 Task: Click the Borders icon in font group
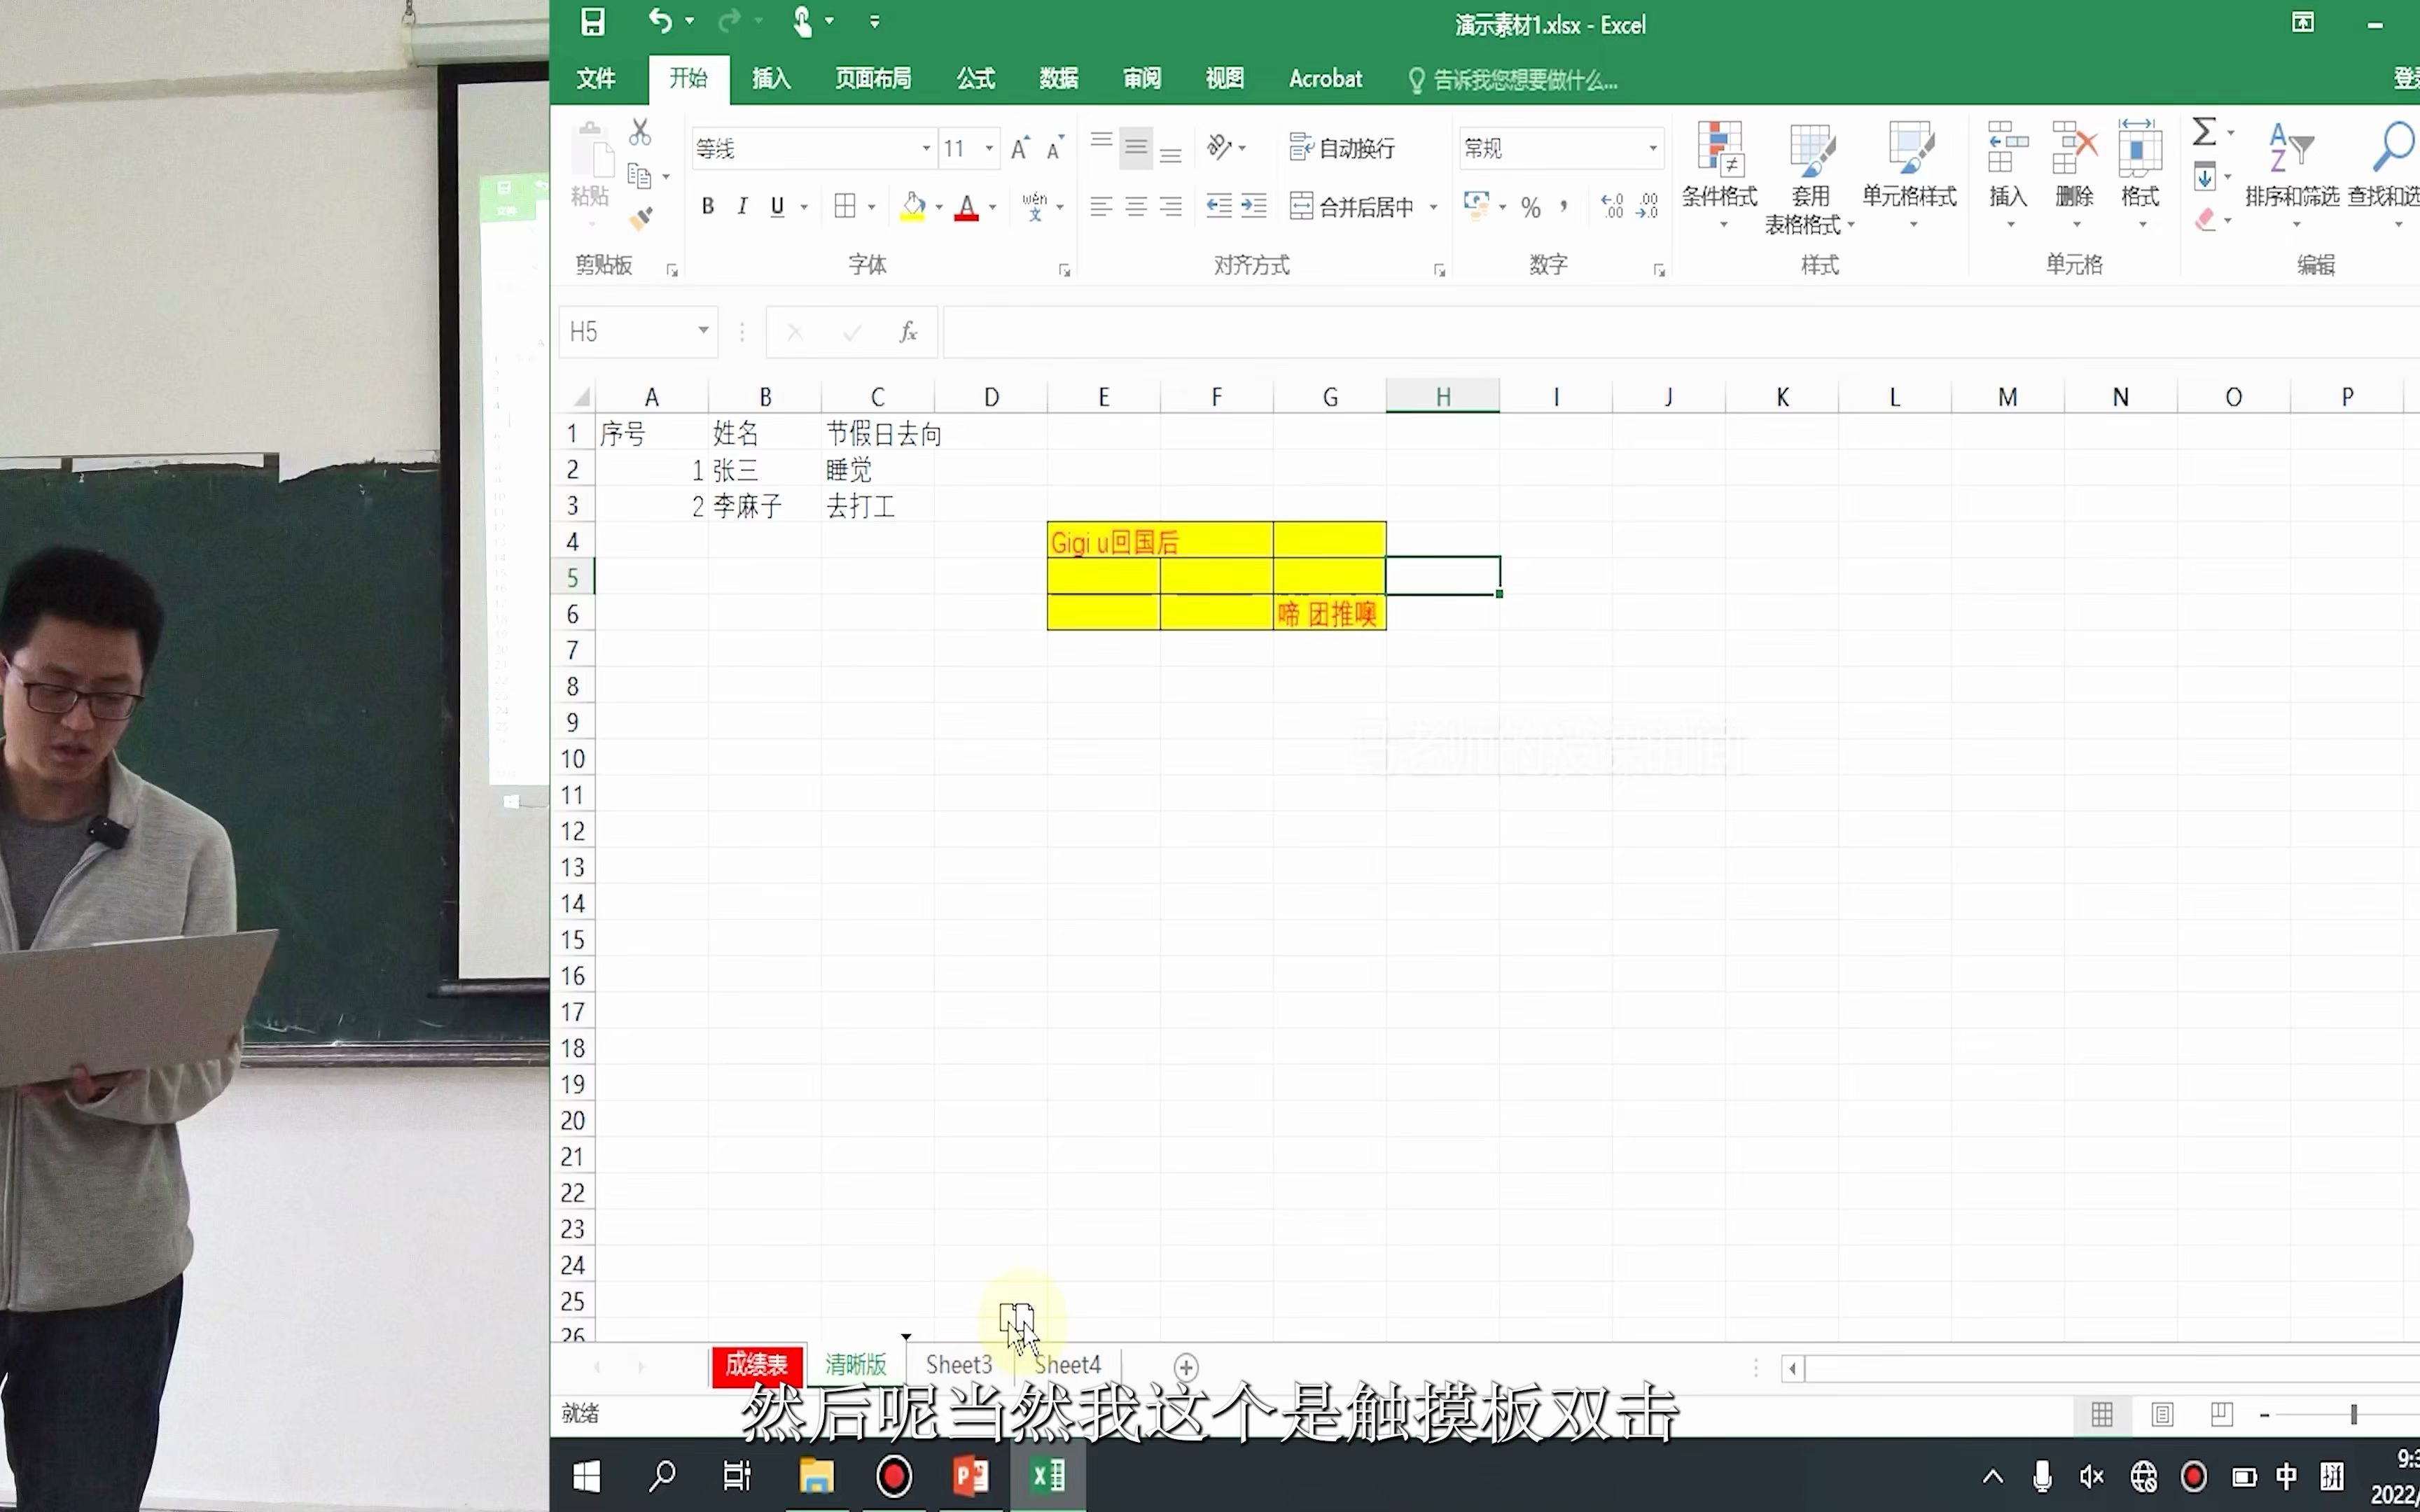coord(845,207)
